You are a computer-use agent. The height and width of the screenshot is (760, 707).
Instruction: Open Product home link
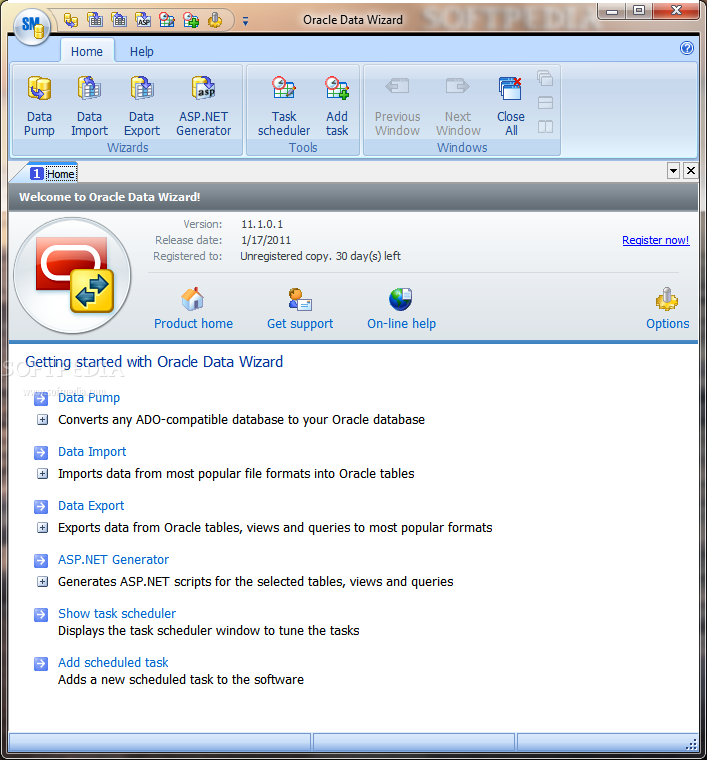point(193,323)
